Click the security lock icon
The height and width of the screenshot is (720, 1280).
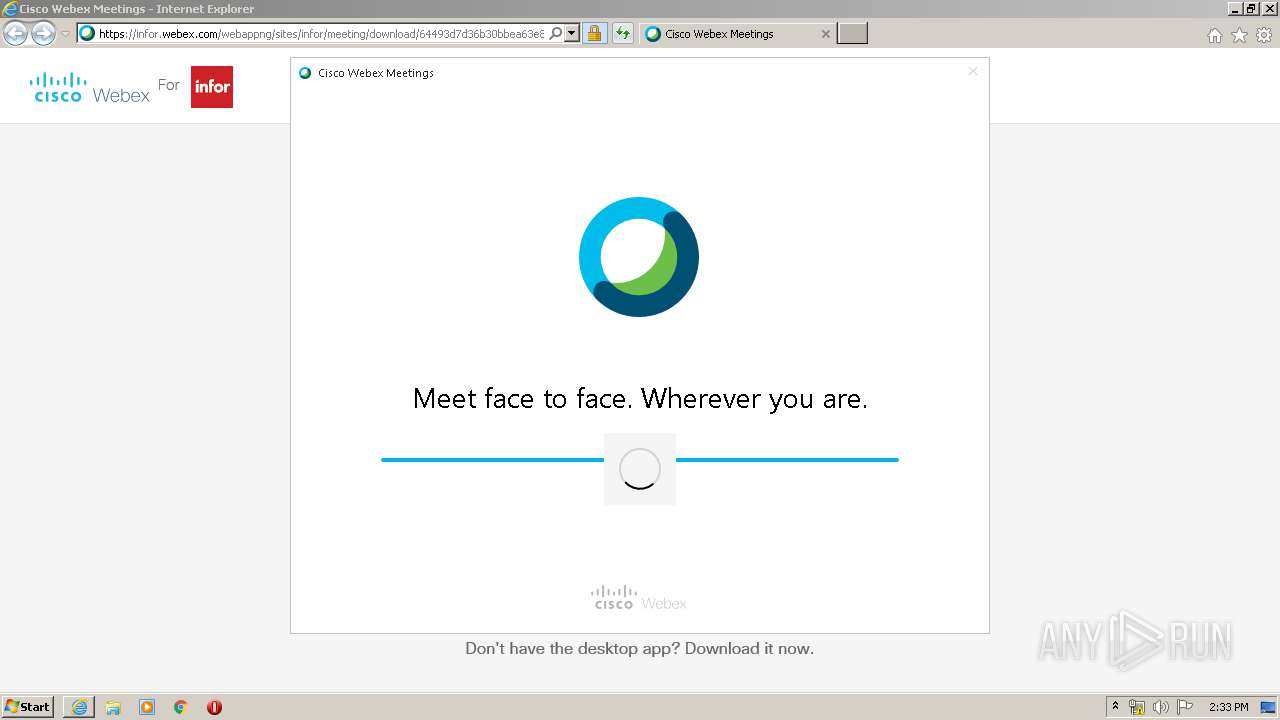[594, 33]
